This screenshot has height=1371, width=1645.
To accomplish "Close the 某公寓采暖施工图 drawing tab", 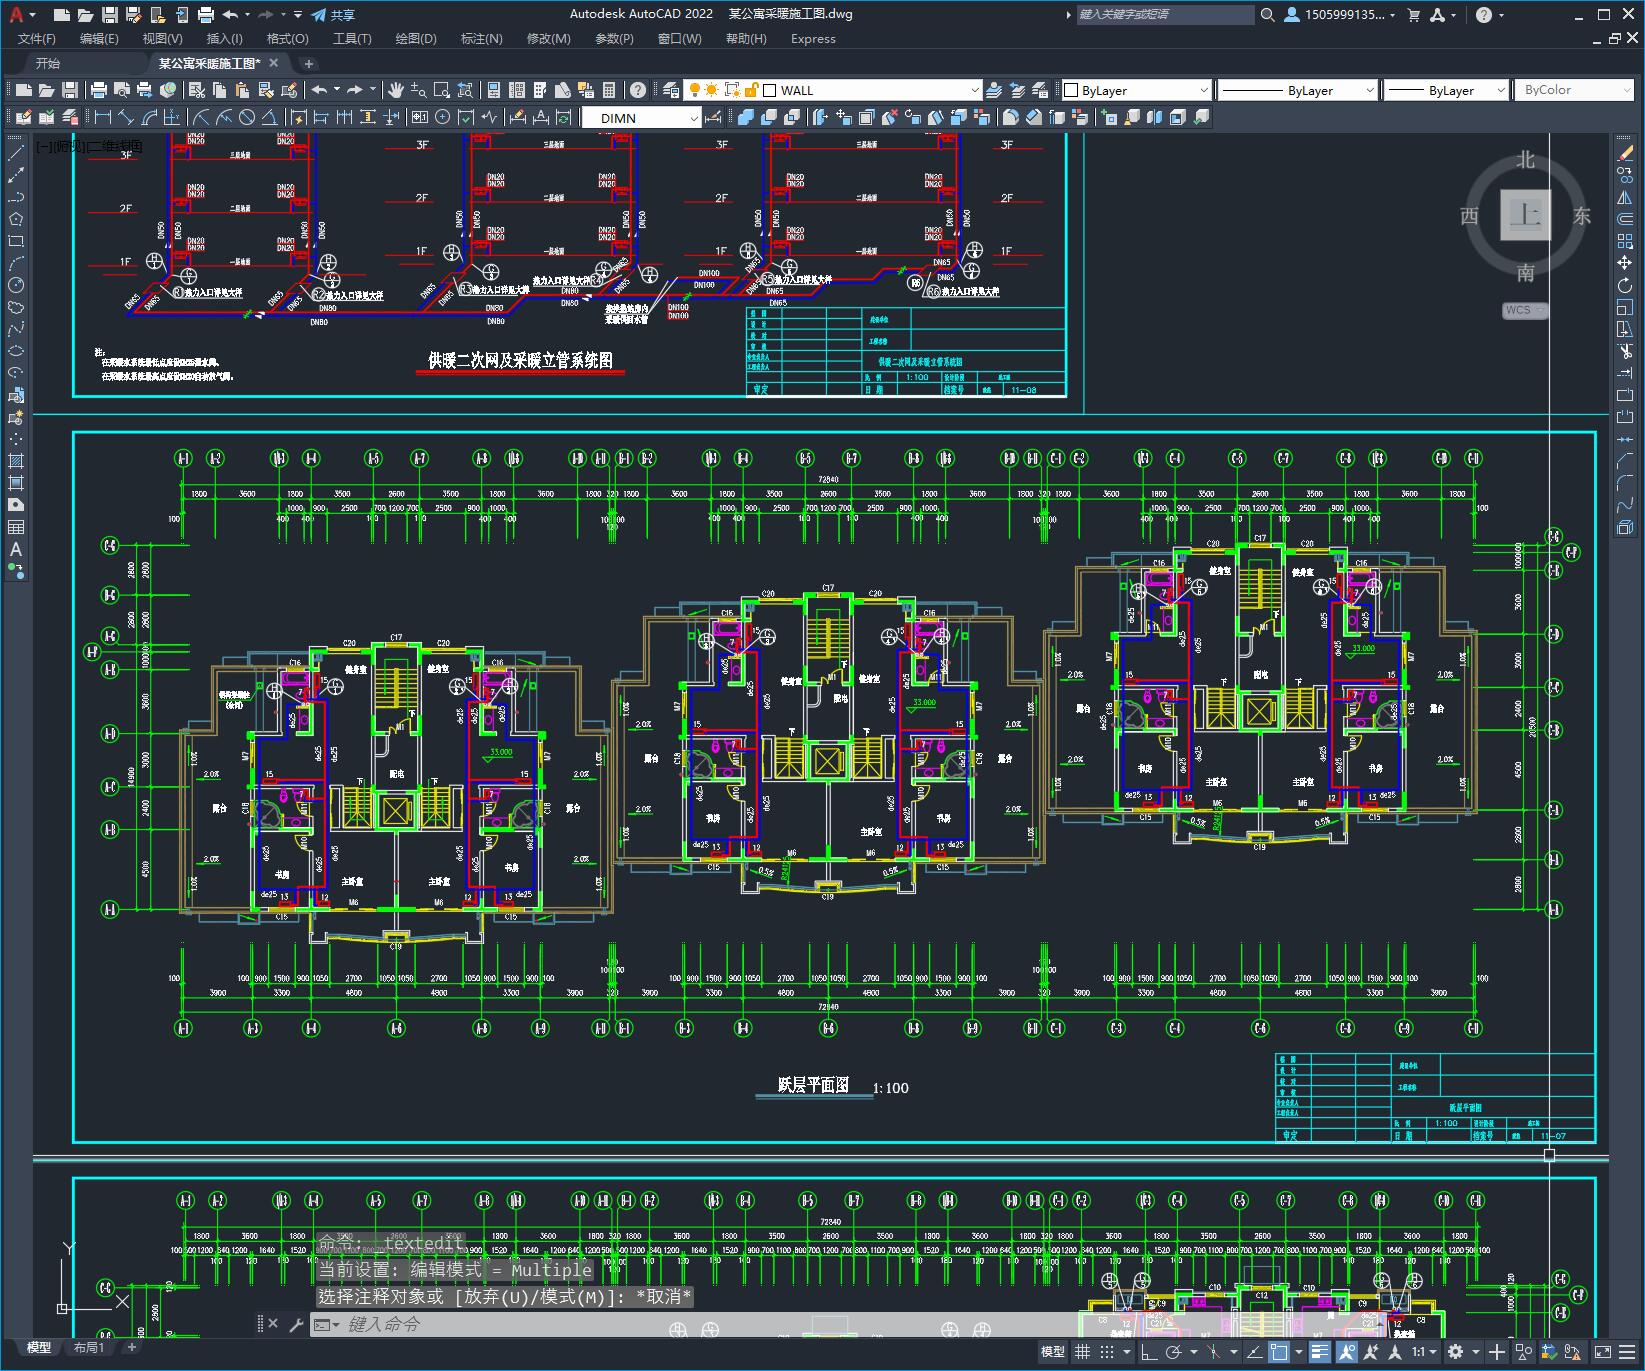I will pyautogui.click(x=273, y=62).
